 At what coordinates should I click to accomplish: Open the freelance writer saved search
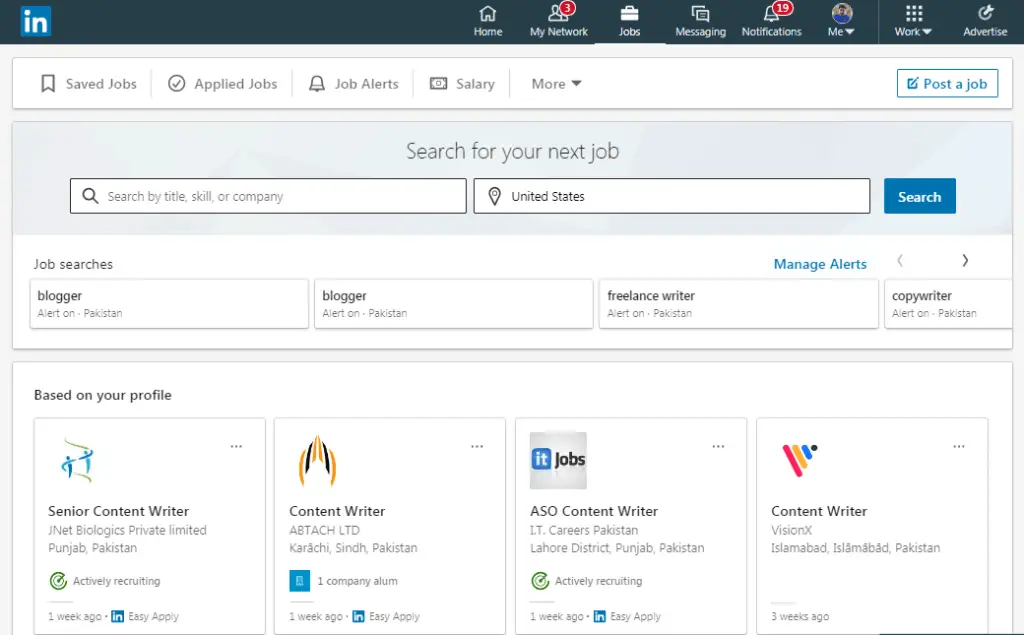pos(739,304)
